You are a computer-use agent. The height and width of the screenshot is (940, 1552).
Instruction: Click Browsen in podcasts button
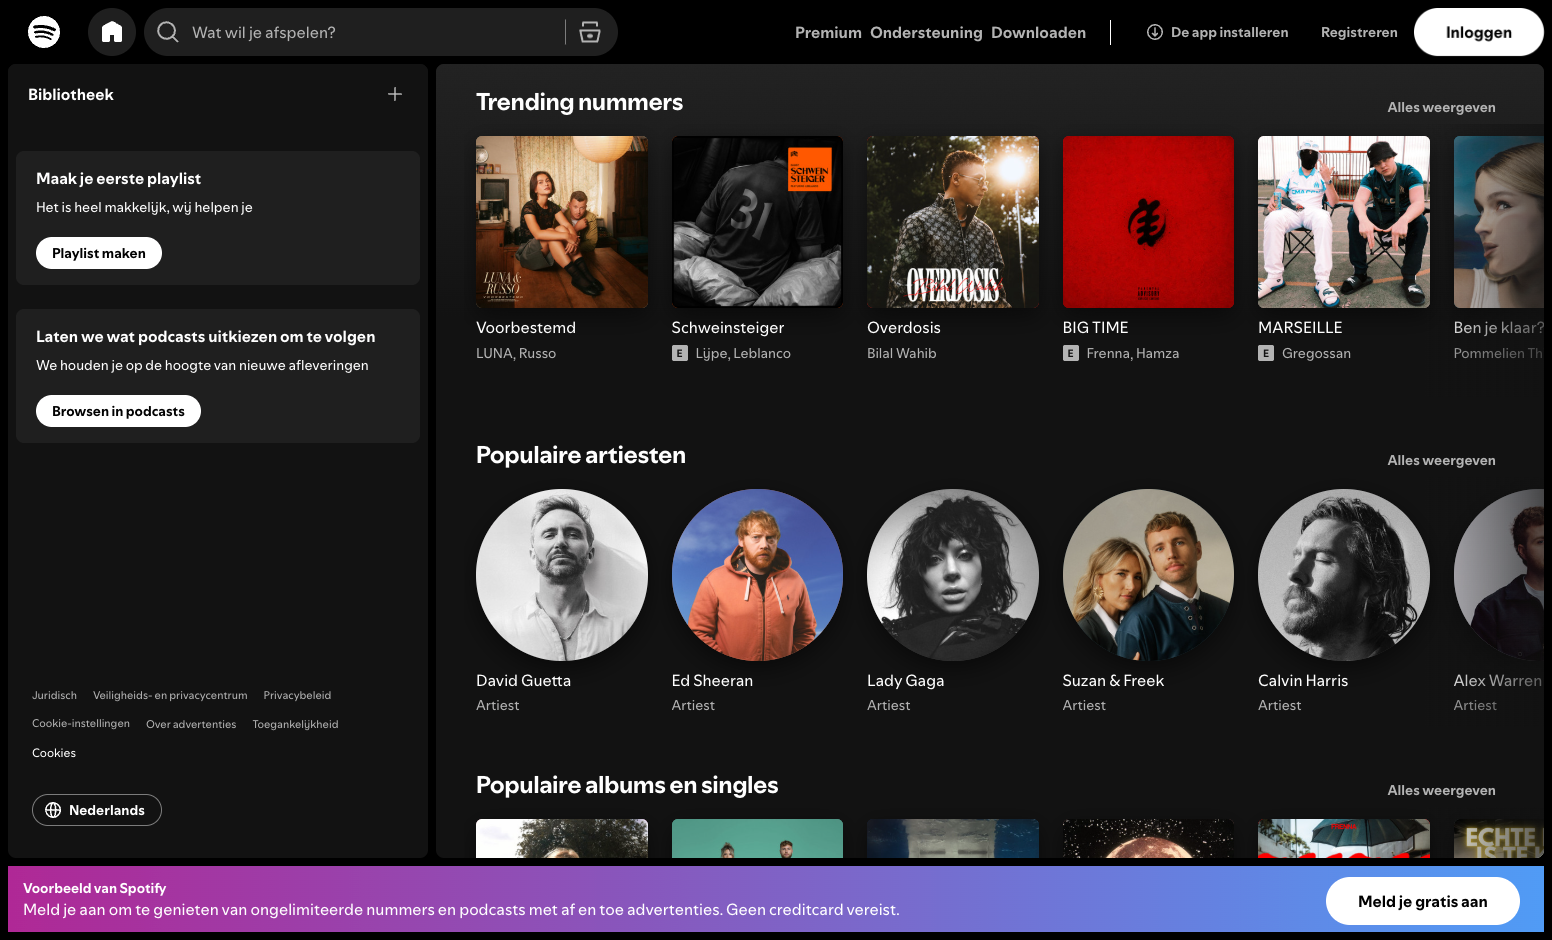pyautogui.click(x=118, y=411)
